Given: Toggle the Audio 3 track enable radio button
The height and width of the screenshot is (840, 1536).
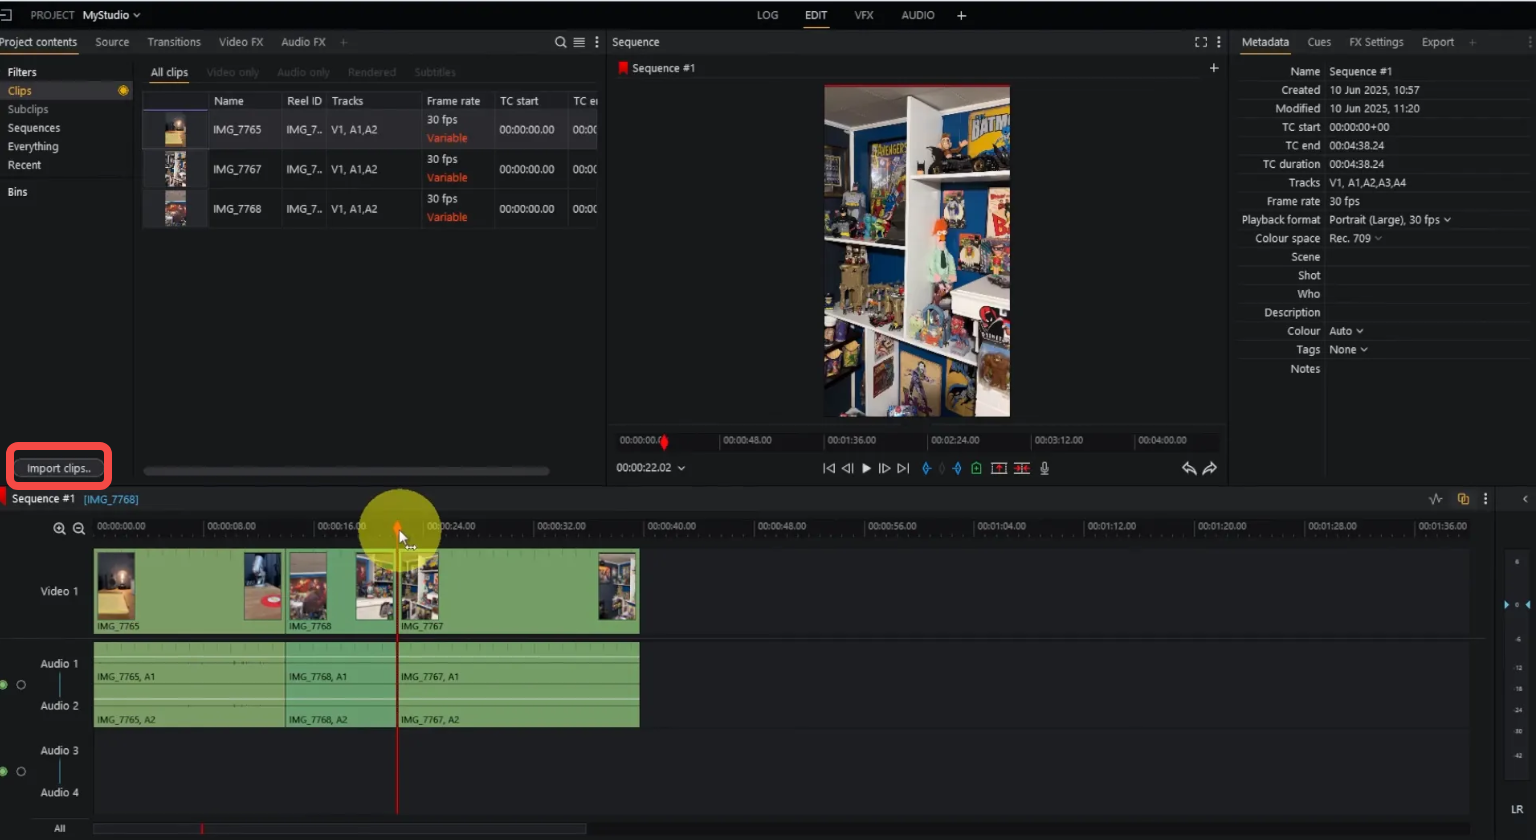Looking at the screenshot, I should click(20, 771).
